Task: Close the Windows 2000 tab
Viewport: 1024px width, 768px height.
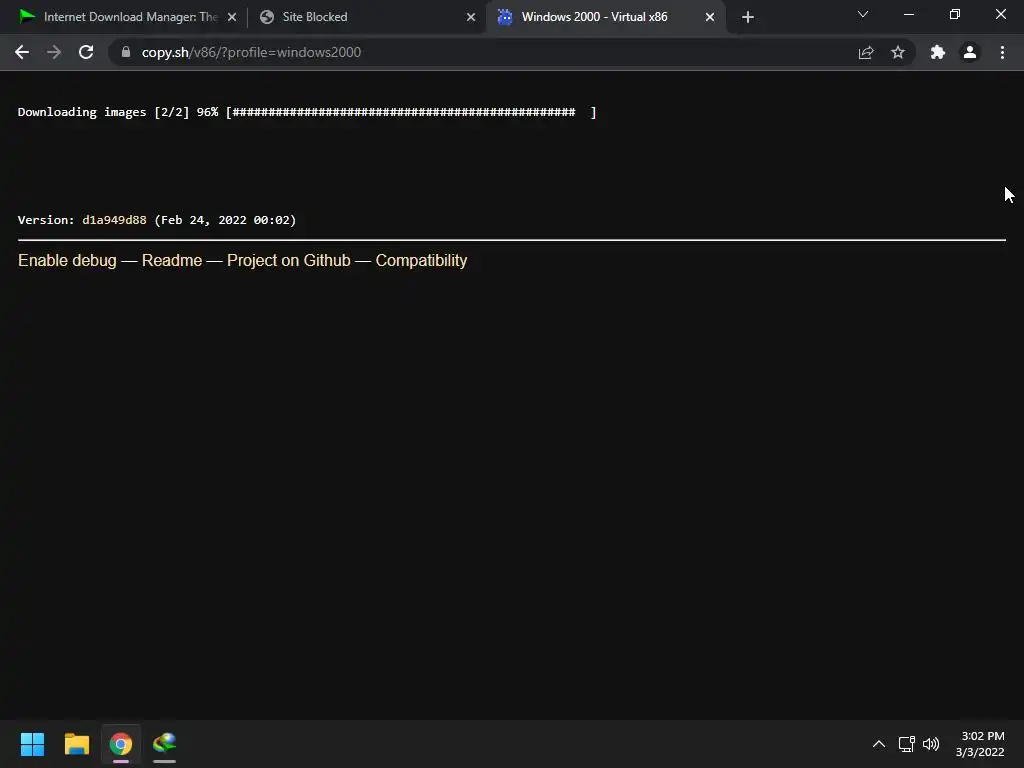Action: [x=710, y=17]
